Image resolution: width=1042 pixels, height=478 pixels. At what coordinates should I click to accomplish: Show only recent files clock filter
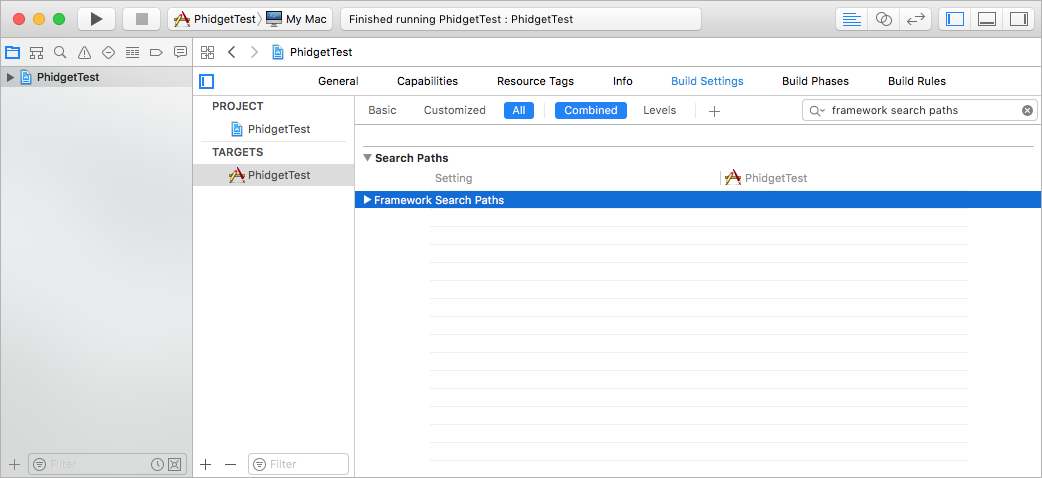pos(157,464)
